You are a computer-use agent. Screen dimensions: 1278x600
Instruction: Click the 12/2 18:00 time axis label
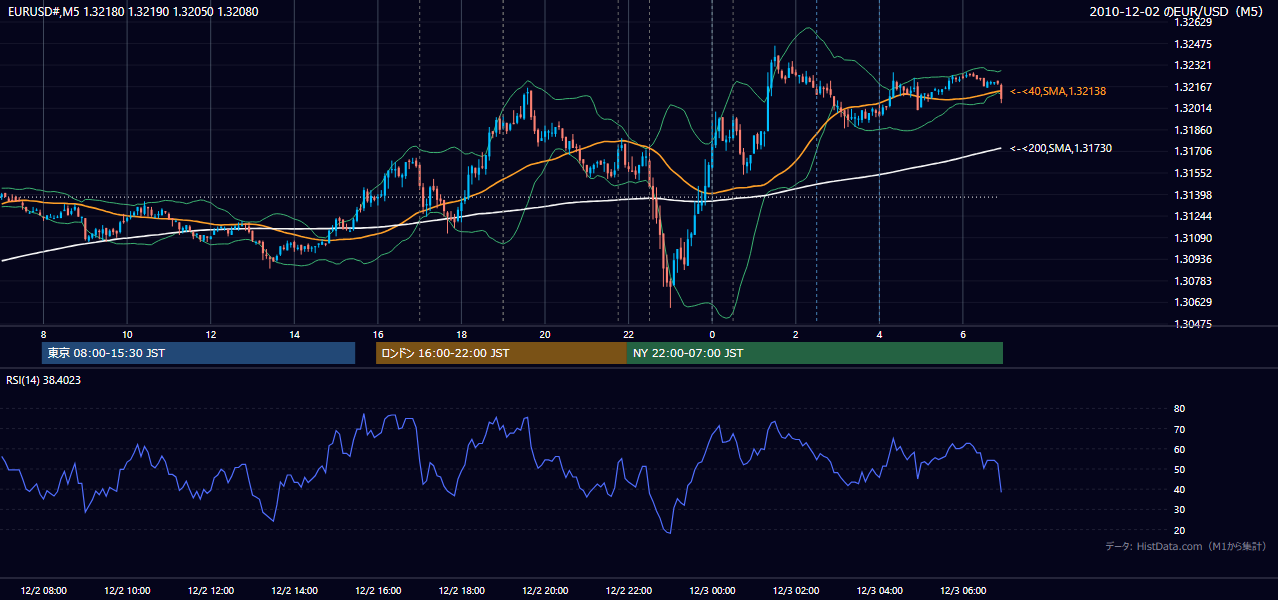pyautogui.click(x=461, y=590)
